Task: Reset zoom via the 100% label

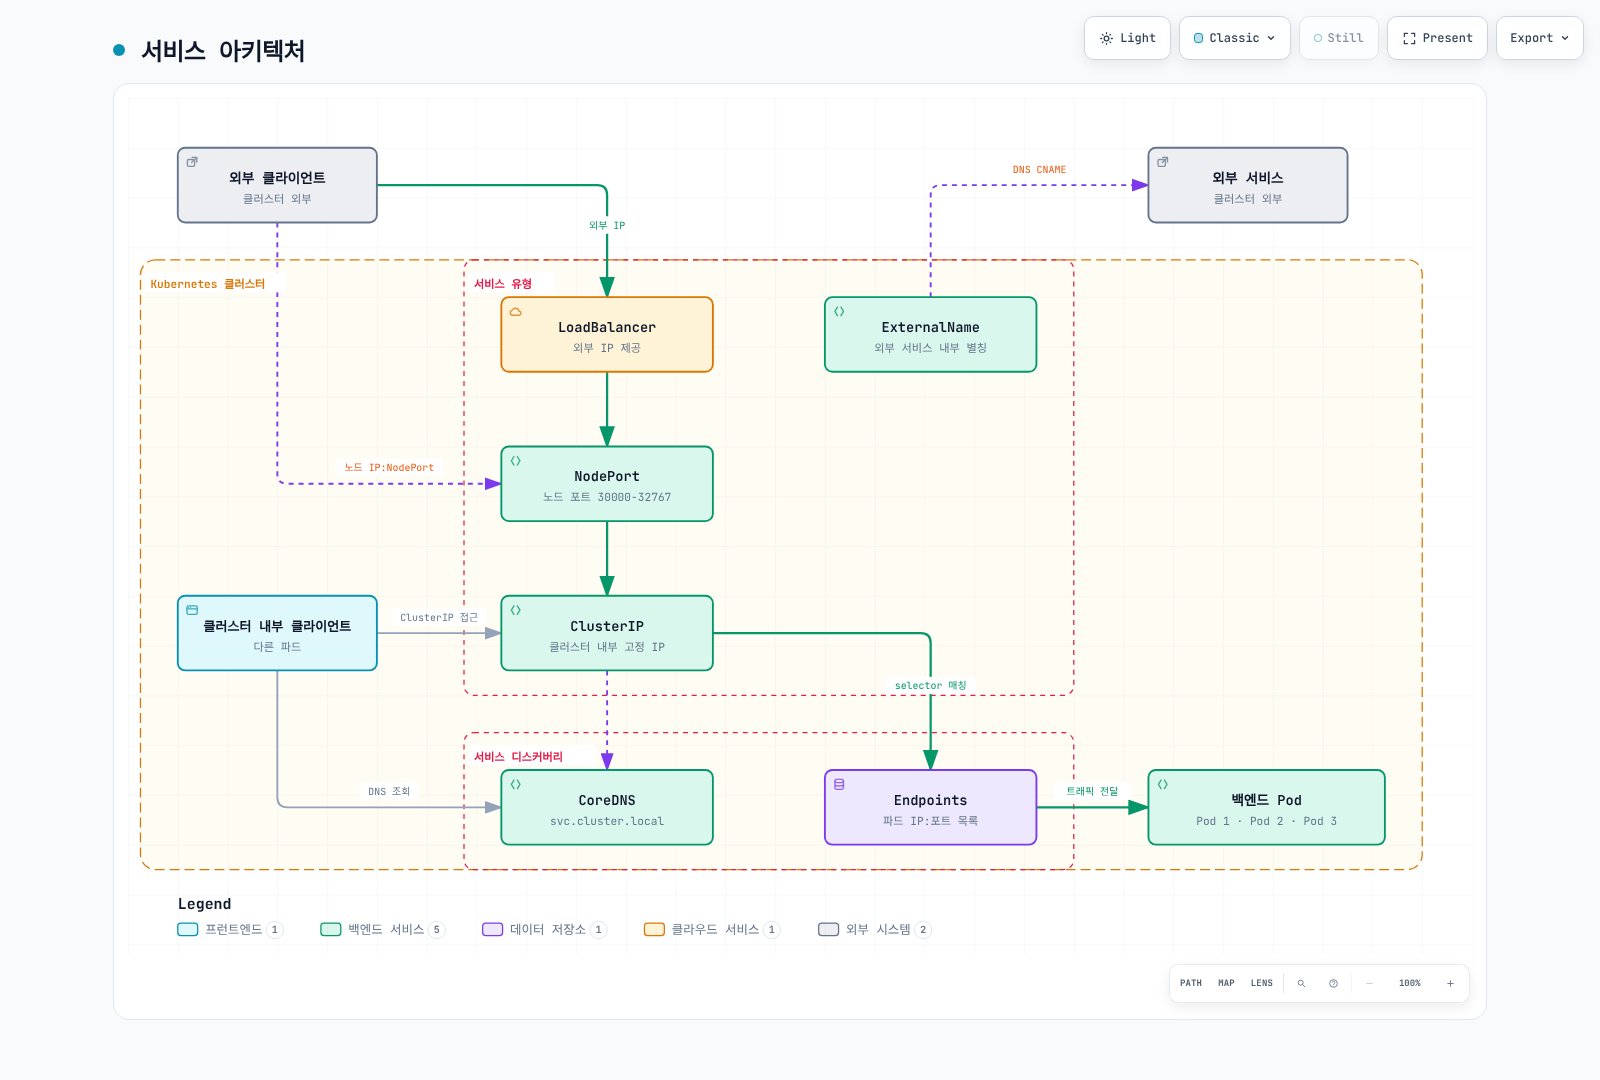Action: pyautogui.click(x=1410, y=983)
